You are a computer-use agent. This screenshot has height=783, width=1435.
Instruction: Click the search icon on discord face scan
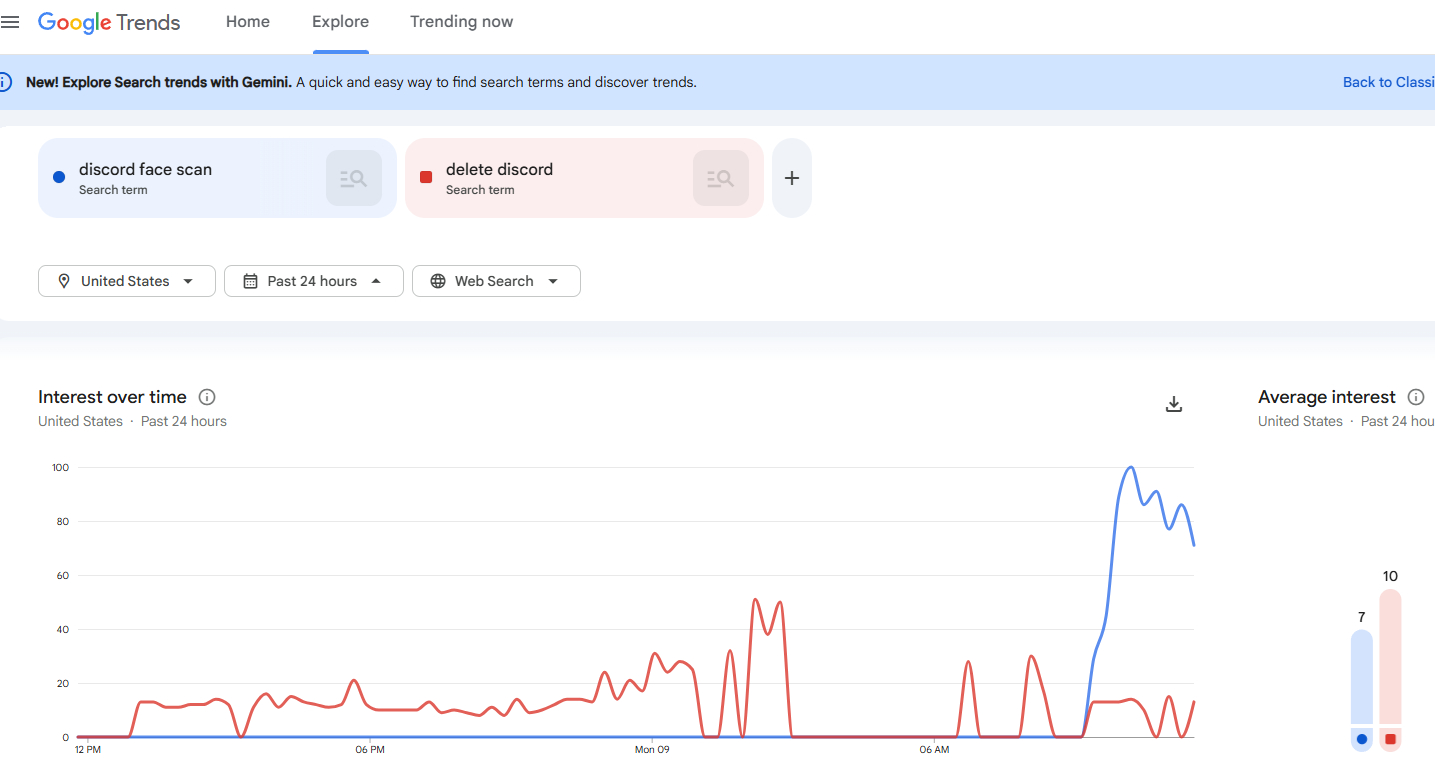pos(353,178)
